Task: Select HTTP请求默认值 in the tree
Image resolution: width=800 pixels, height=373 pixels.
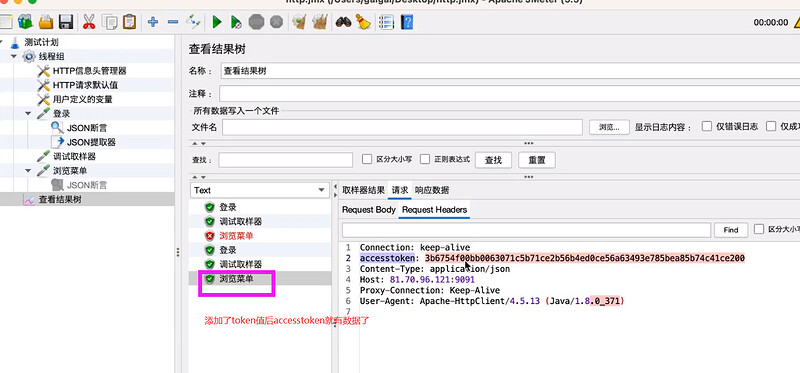Action: tap(85, 85)
